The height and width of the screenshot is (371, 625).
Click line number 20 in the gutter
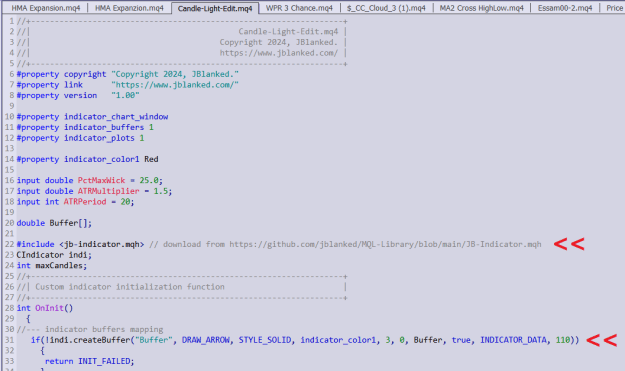(x=10, y=223)
